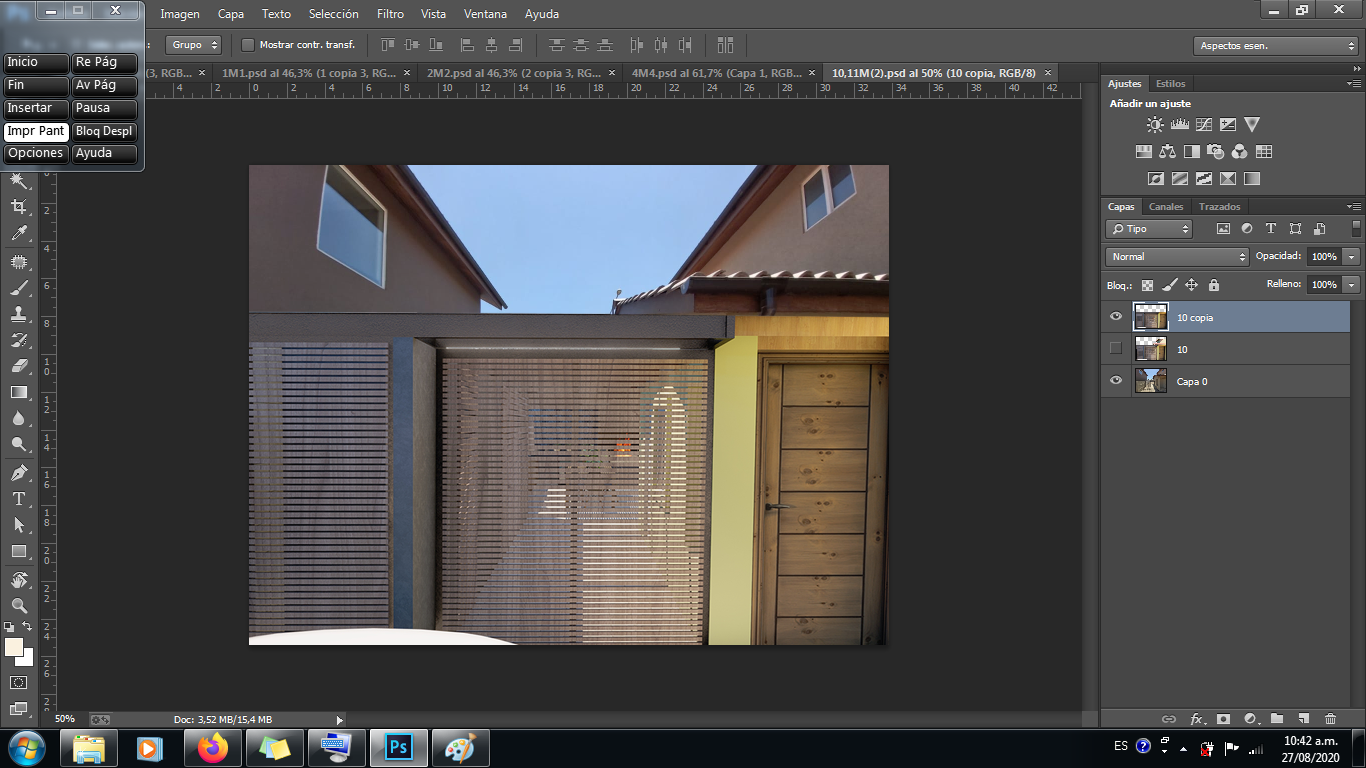Add a Photo Filter adjustment
Image resolution: width=1366 pixels, height=768 pixels.
[1216, 152]
